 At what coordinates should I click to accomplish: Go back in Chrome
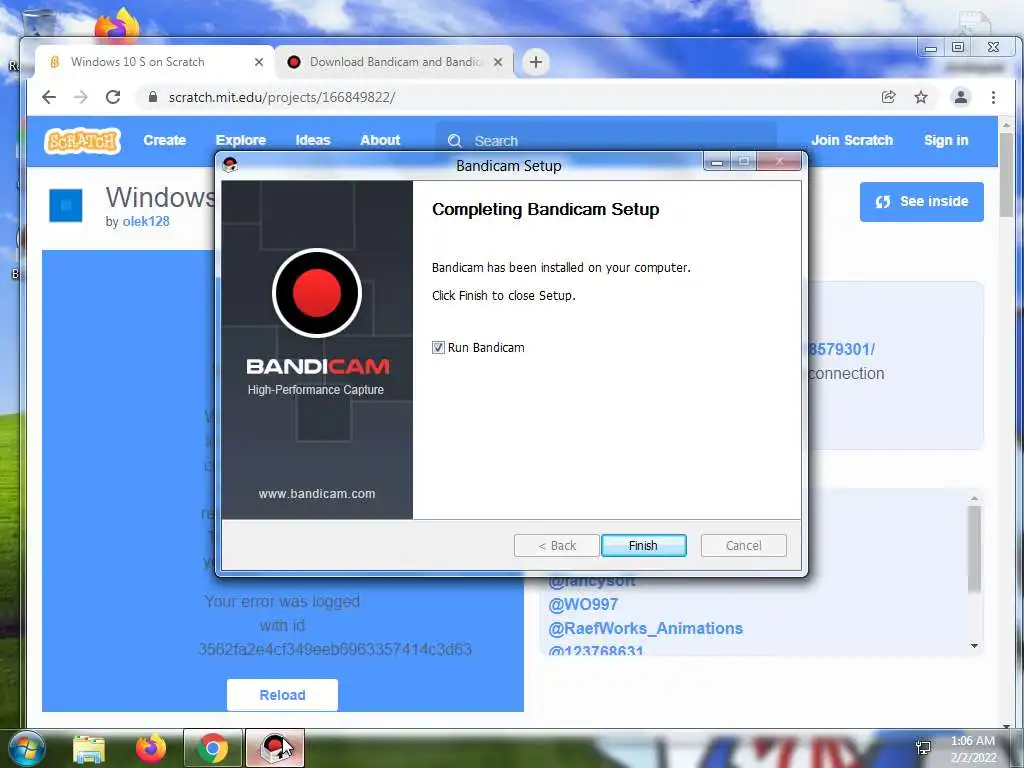click(49, 97)
